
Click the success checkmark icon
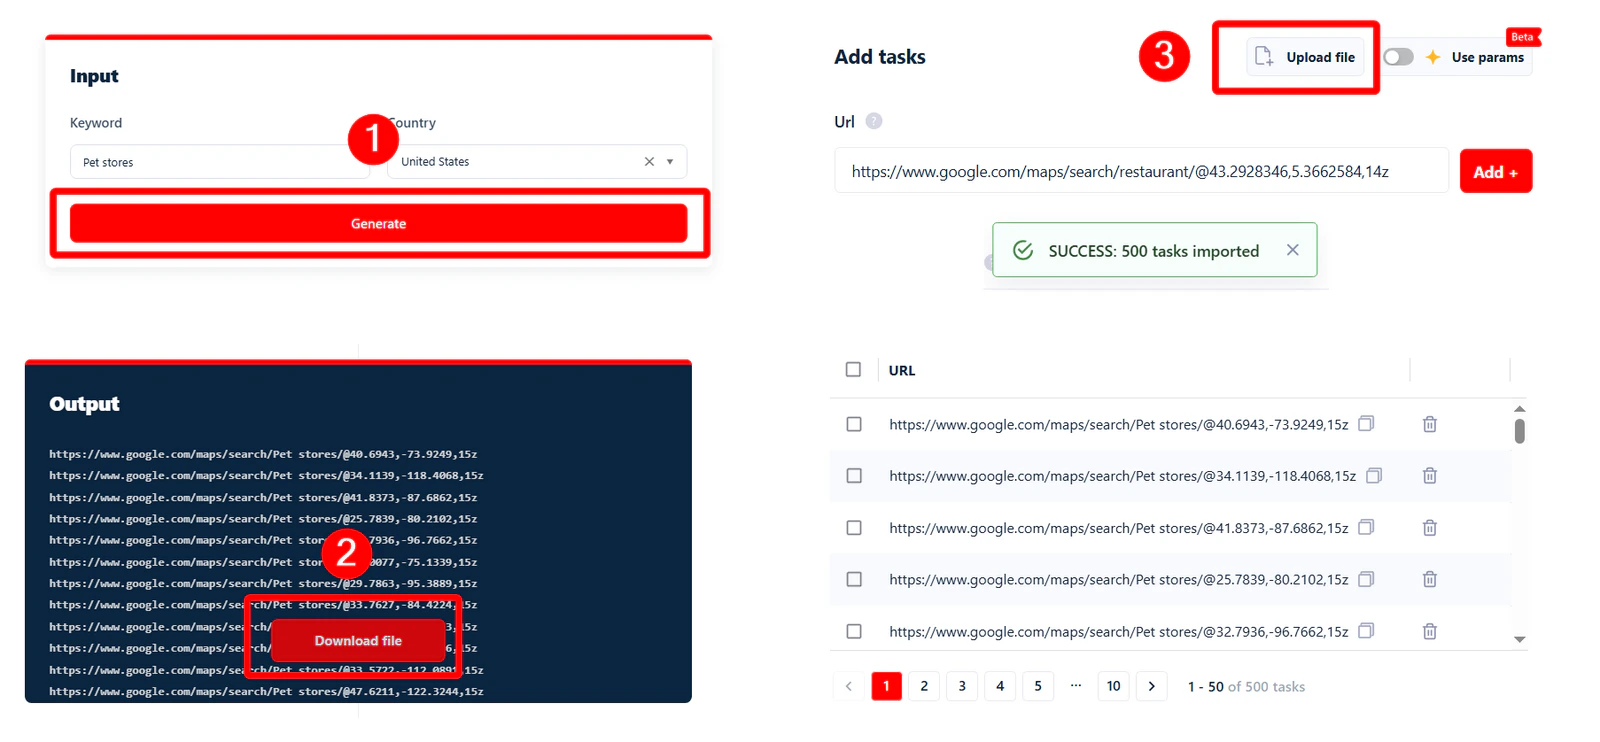pyautogui.click(x=1023, y=250)
